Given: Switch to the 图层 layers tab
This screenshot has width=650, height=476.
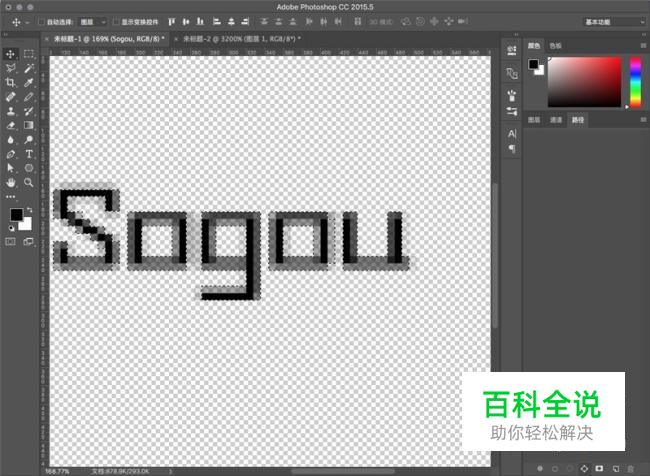Looking at the screenshot, I should 534,120.
